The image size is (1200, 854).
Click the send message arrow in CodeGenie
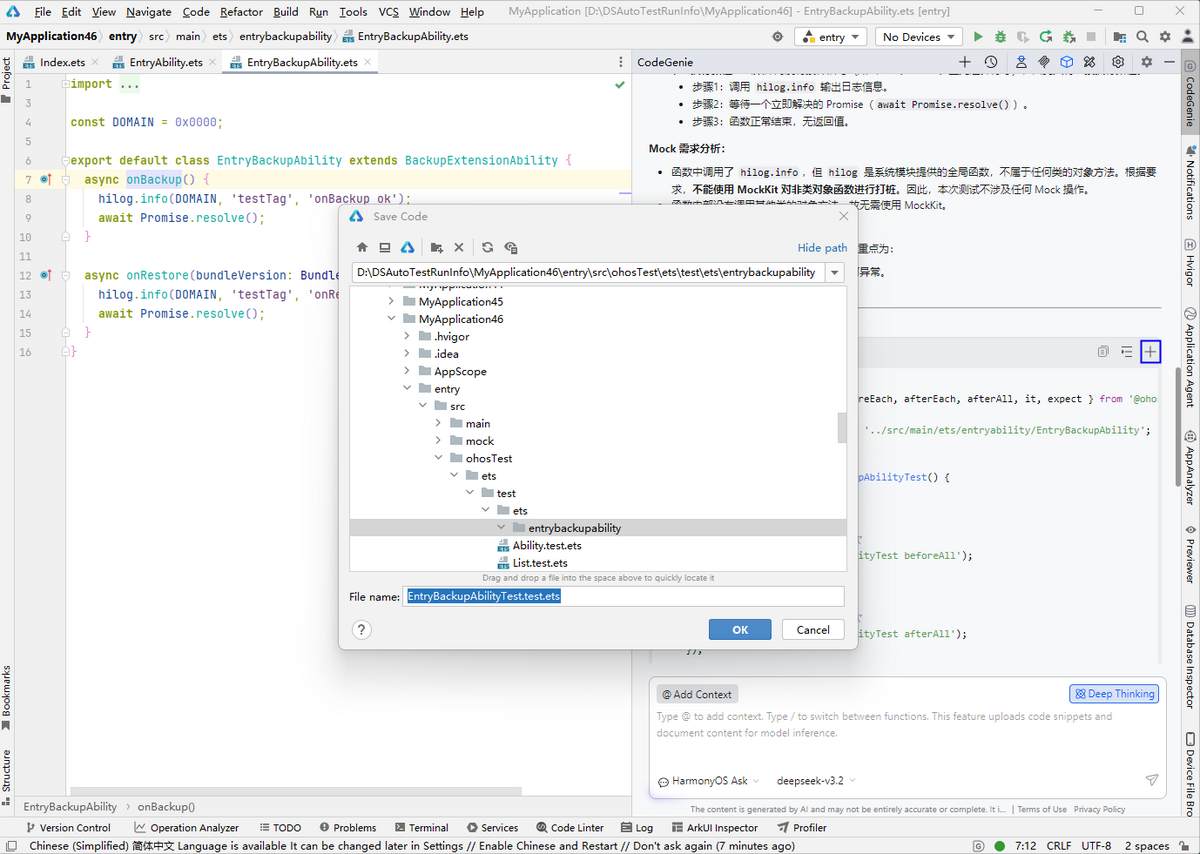[1151, 780]
